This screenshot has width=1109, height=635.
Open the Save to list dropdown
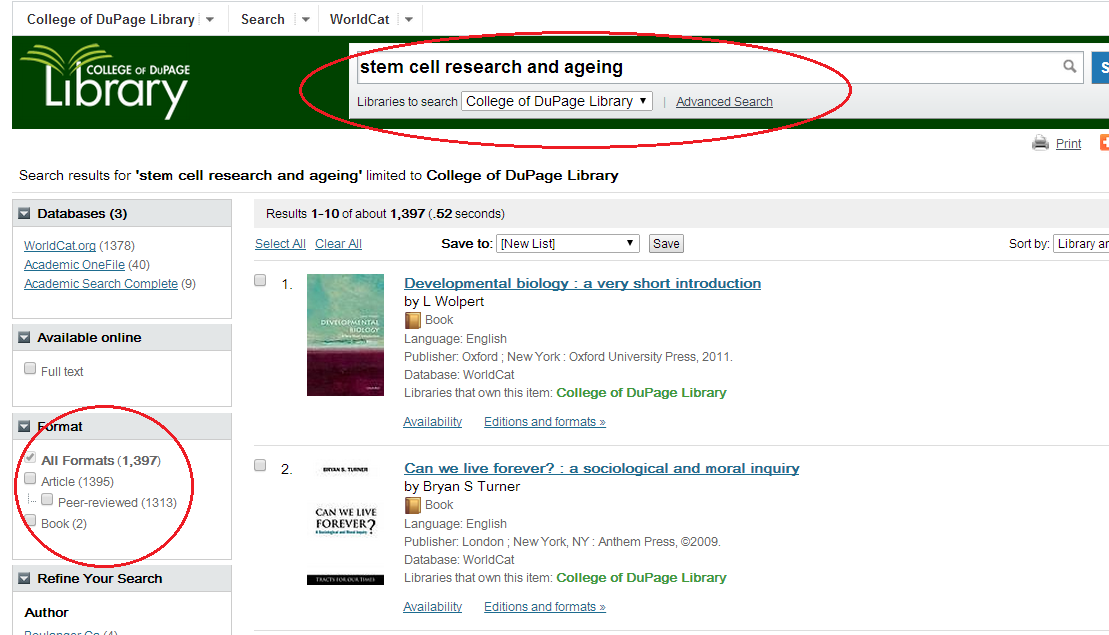pos(567,243)
